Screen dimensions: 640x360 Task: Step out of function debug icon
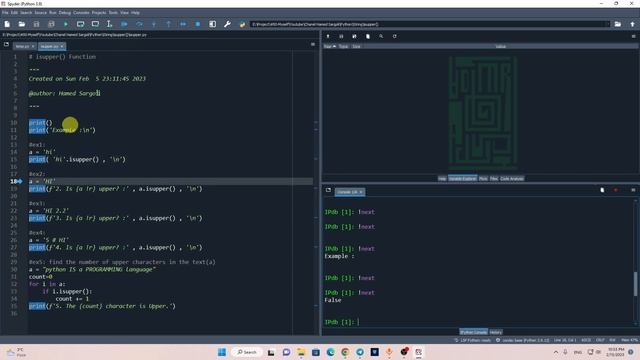[169, 24]
